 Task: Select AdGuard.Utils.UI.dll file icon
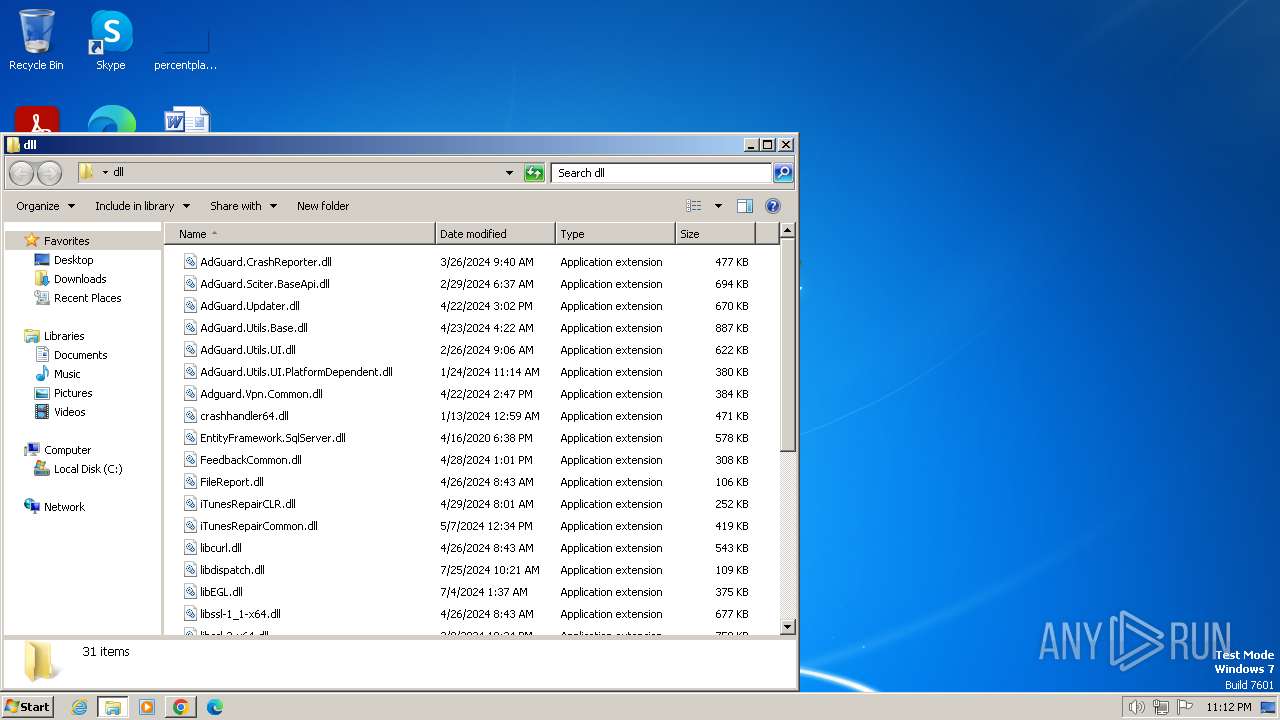[x=191, y=350]
